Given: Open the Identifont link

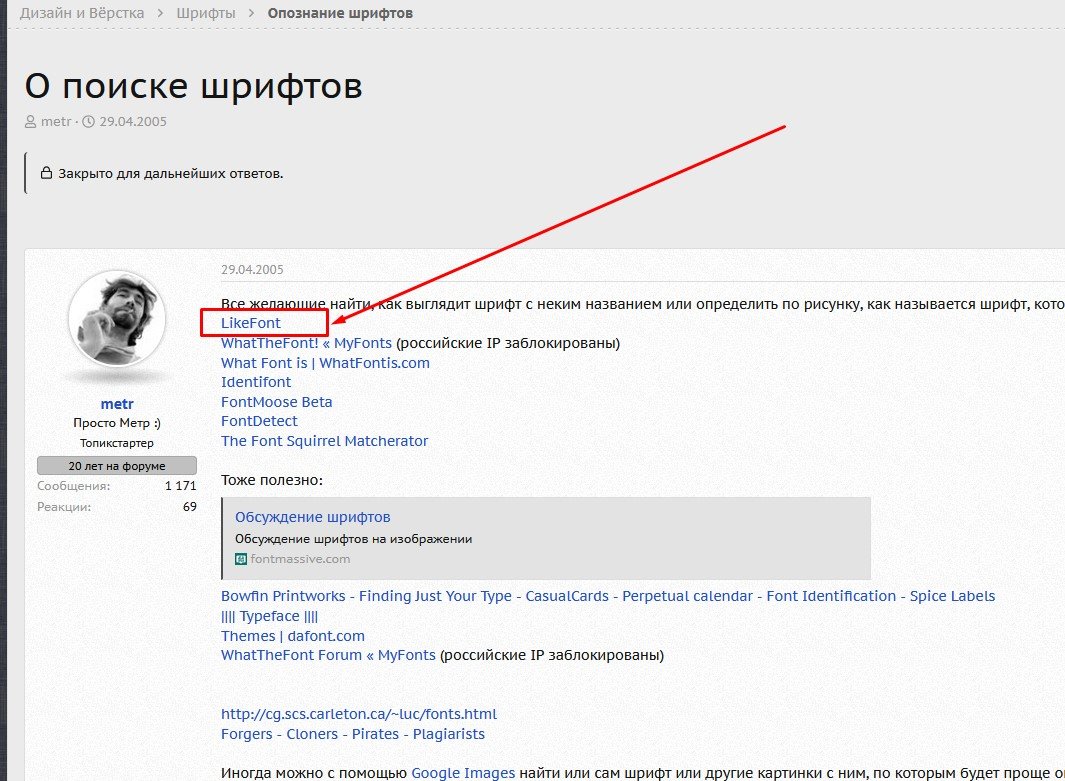Looking at the screenshot, I should coord(255,382).
